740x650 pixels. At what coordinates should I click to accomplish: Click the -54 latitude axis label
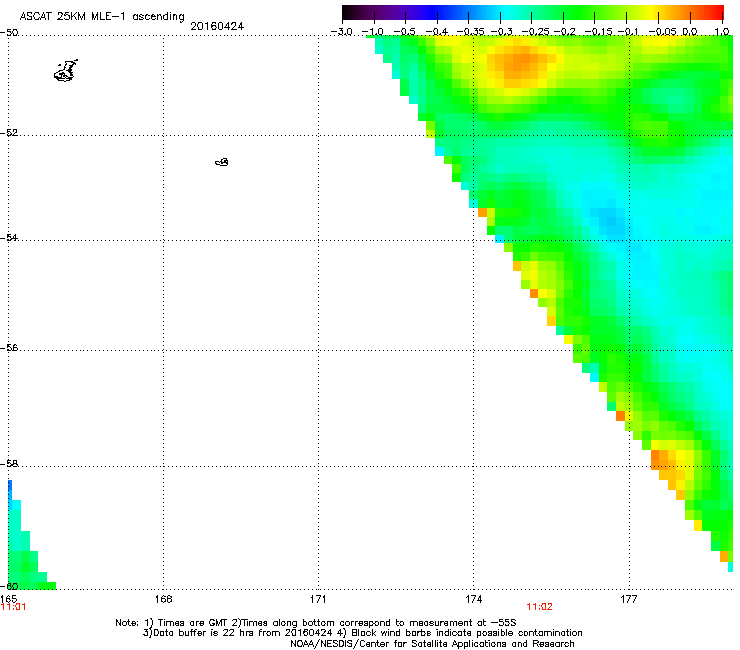(9, 237)
